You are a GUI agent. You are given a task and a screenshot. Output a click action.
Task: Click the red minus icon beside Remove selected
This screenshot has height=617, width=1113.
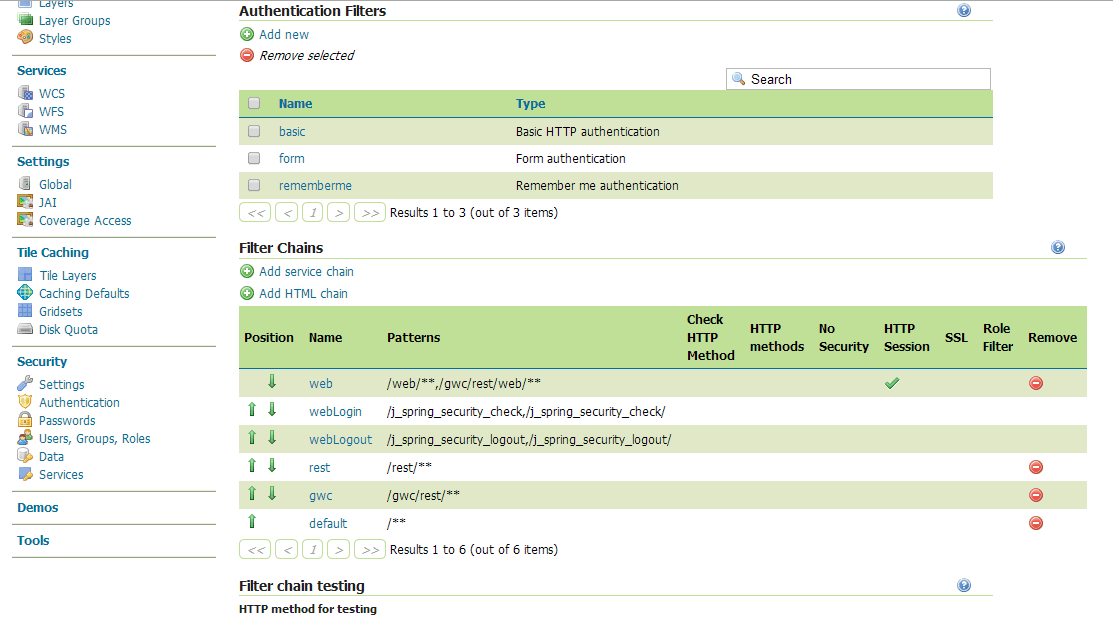click(247, 55)
